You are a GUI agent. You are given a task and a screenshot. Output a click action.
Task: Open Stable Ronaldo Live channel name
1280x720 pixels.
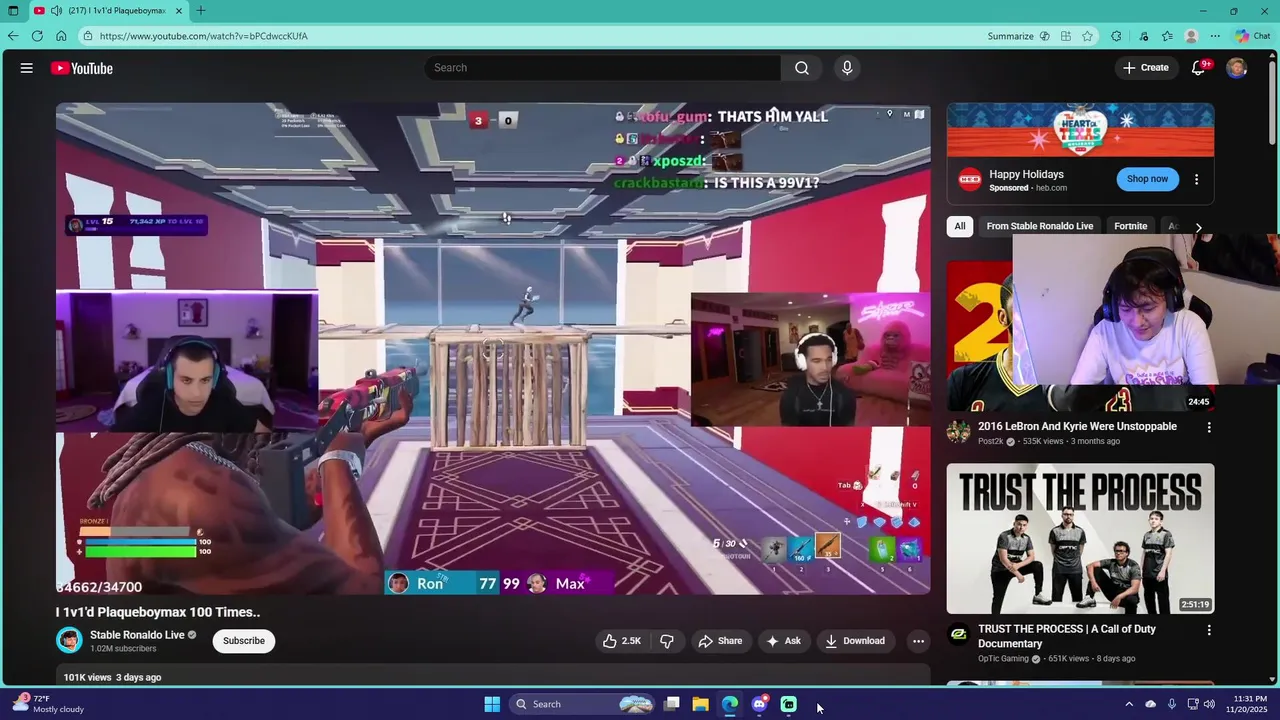point(137,635)
